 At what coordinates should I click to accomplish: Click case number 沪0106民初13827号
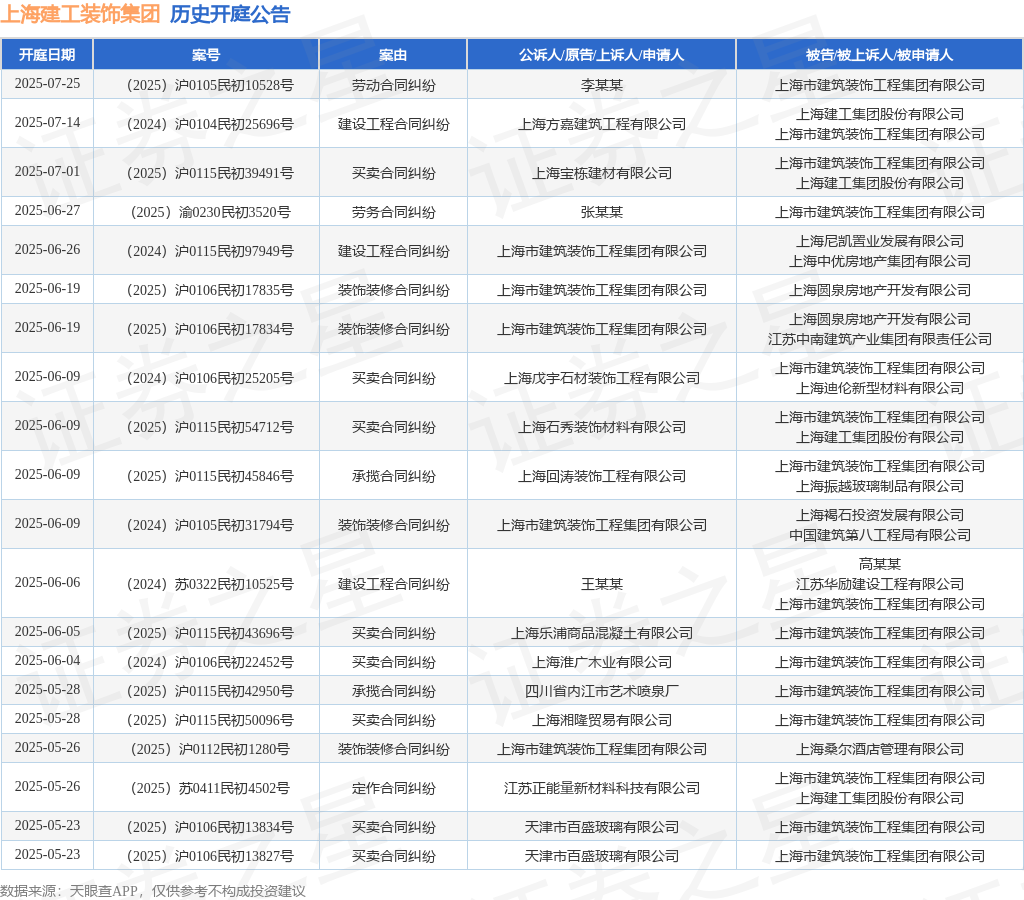(x=210, y=856)
